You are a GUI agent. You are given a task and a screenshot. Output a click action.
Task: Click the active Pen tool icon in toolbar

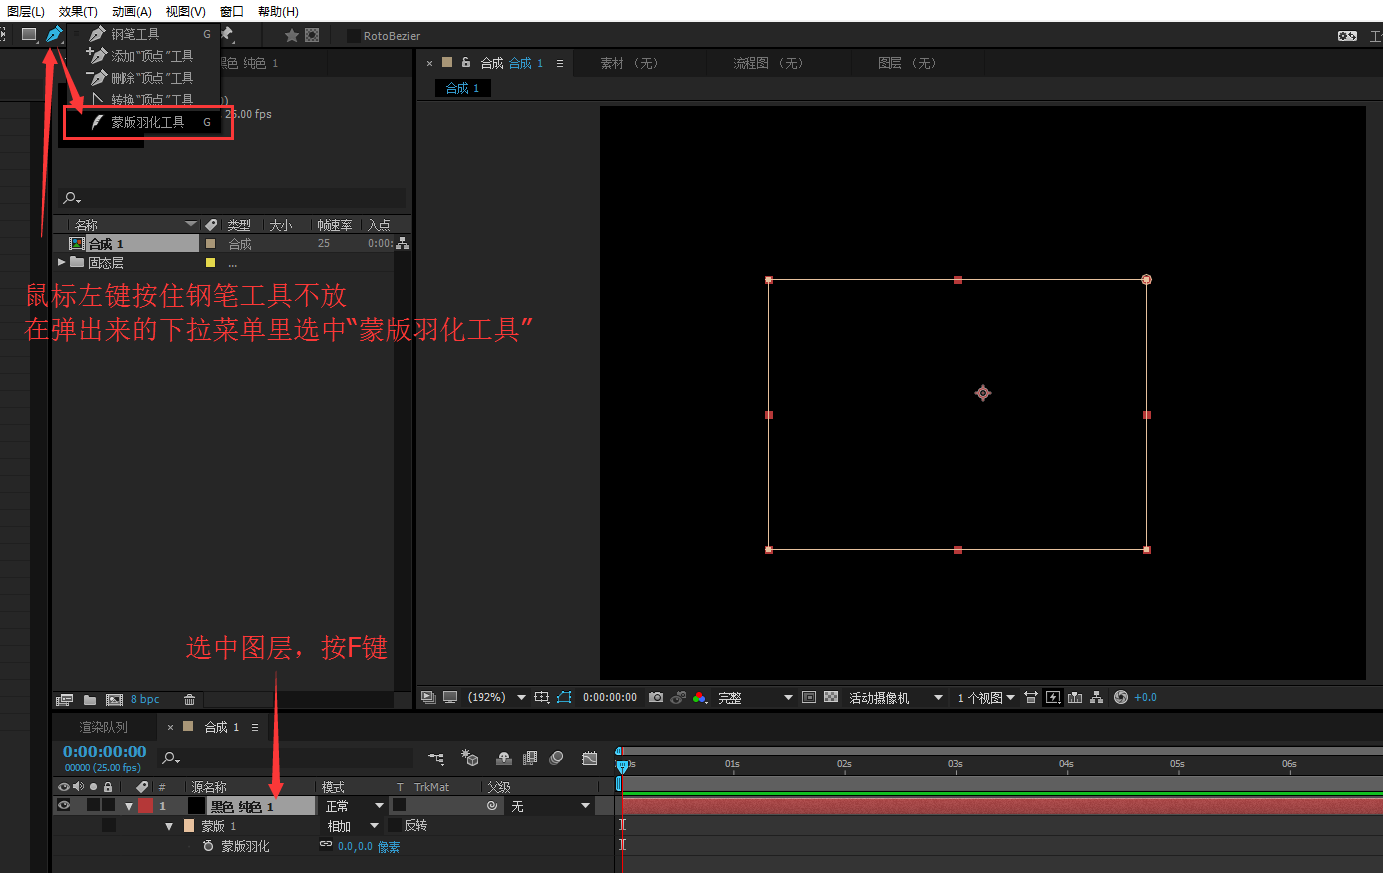[x=54, y=35]
